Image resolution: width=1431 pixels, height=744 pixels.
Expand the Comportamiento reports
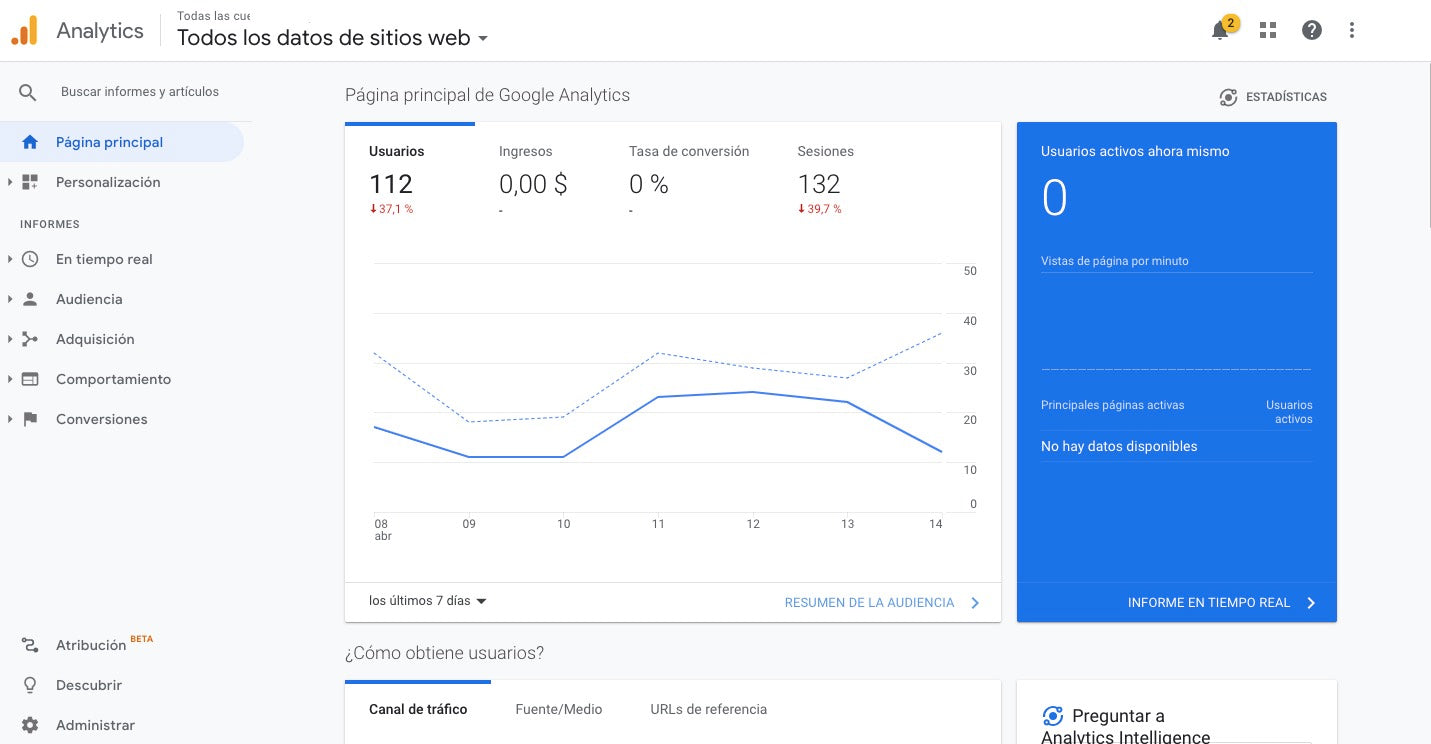point(10,379)
